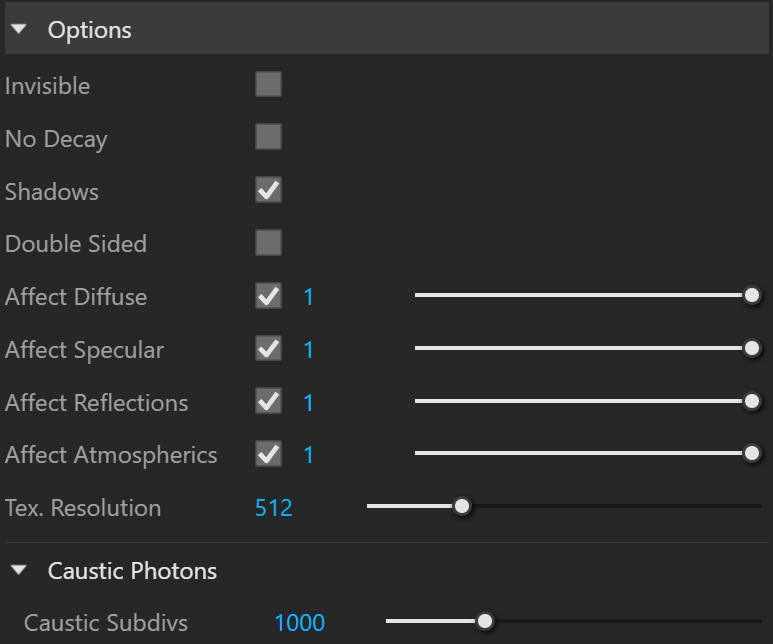The image size is (773, 644).
Task: Collapse the Caustic Photons section
Action: [x=19, y=570]
